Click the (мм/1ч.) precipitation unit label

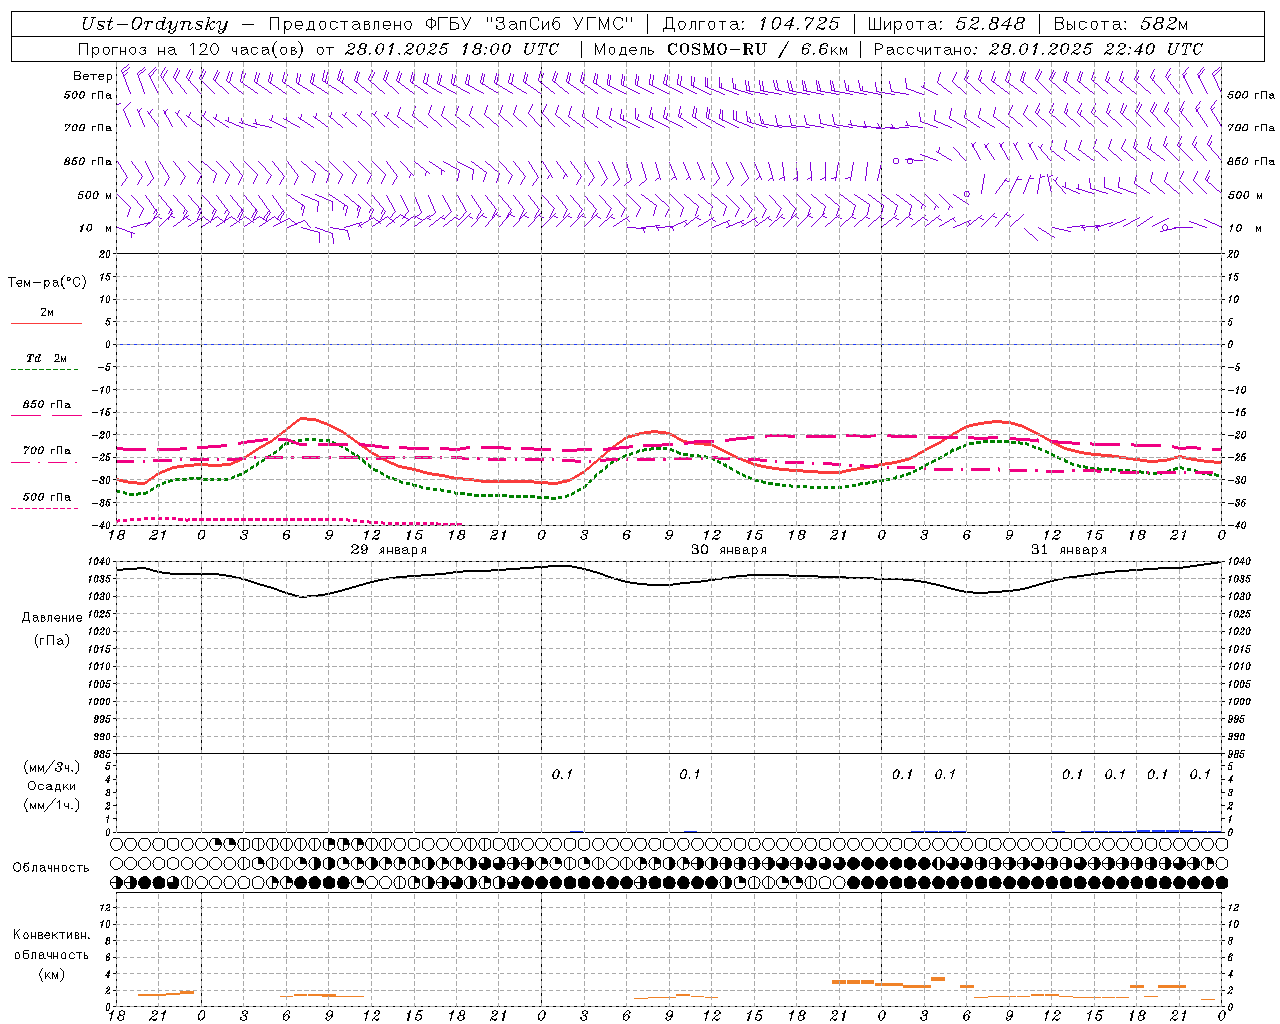tap(51, 804)
